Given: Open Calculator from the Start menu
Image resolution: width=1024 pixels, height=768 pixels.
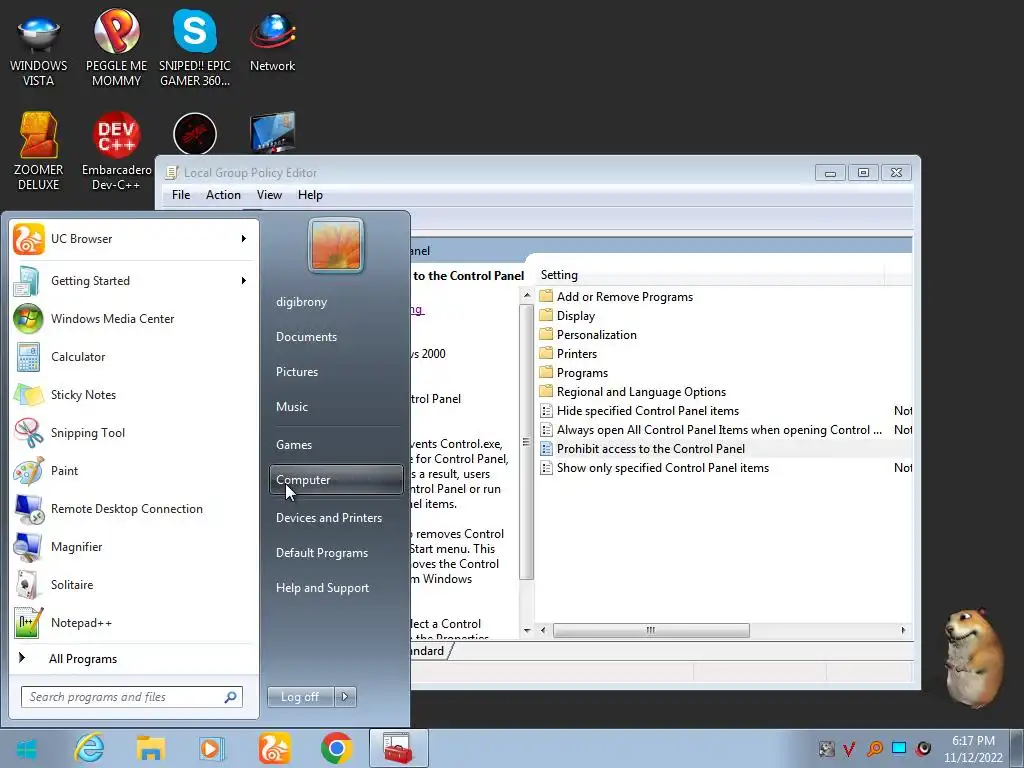Looking at the screenshot, I should click(134, 357).
